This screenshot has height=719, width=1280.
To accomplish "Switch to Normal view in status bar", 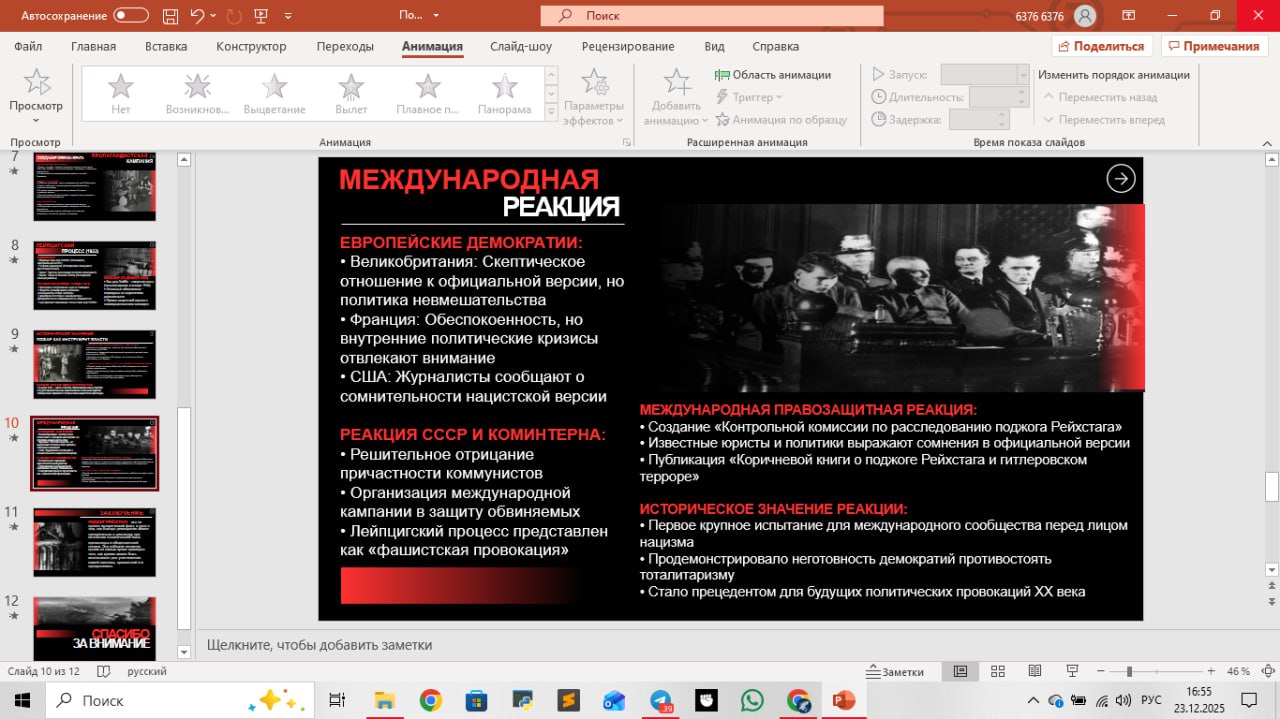I will pos(960,671).
